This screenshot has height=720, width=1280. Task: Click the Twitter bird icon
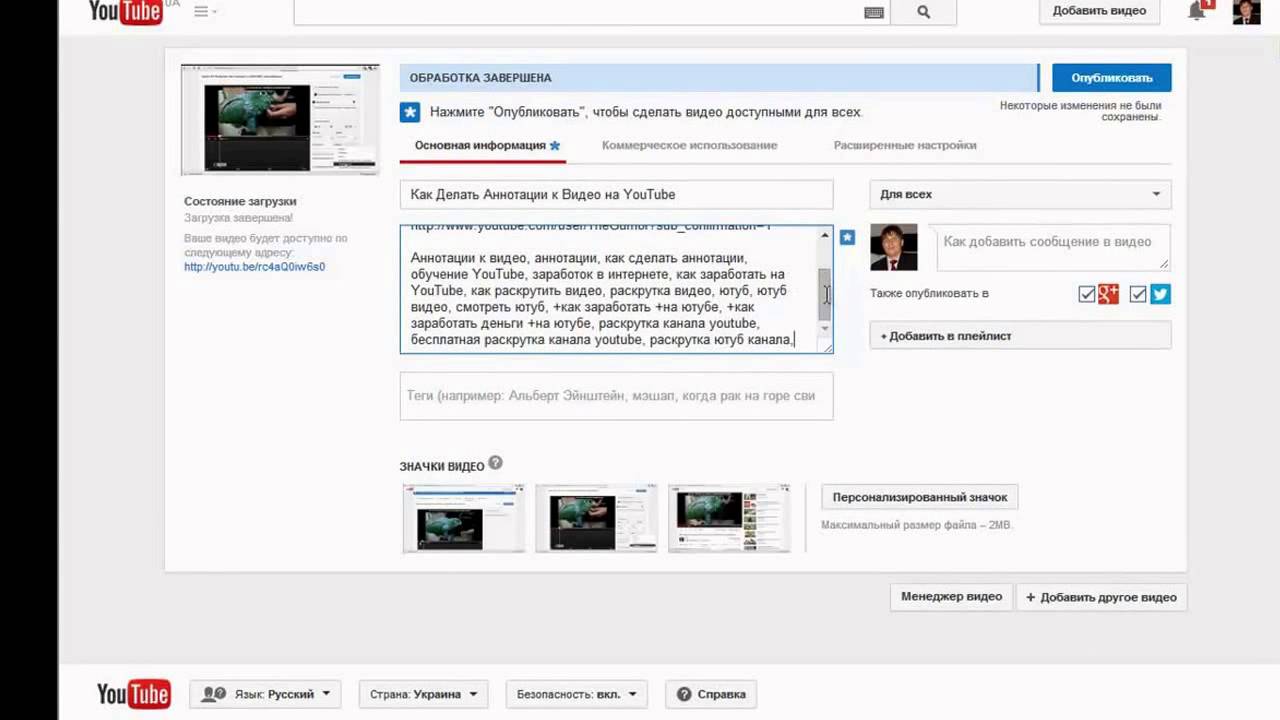[x=1160, y=294]
